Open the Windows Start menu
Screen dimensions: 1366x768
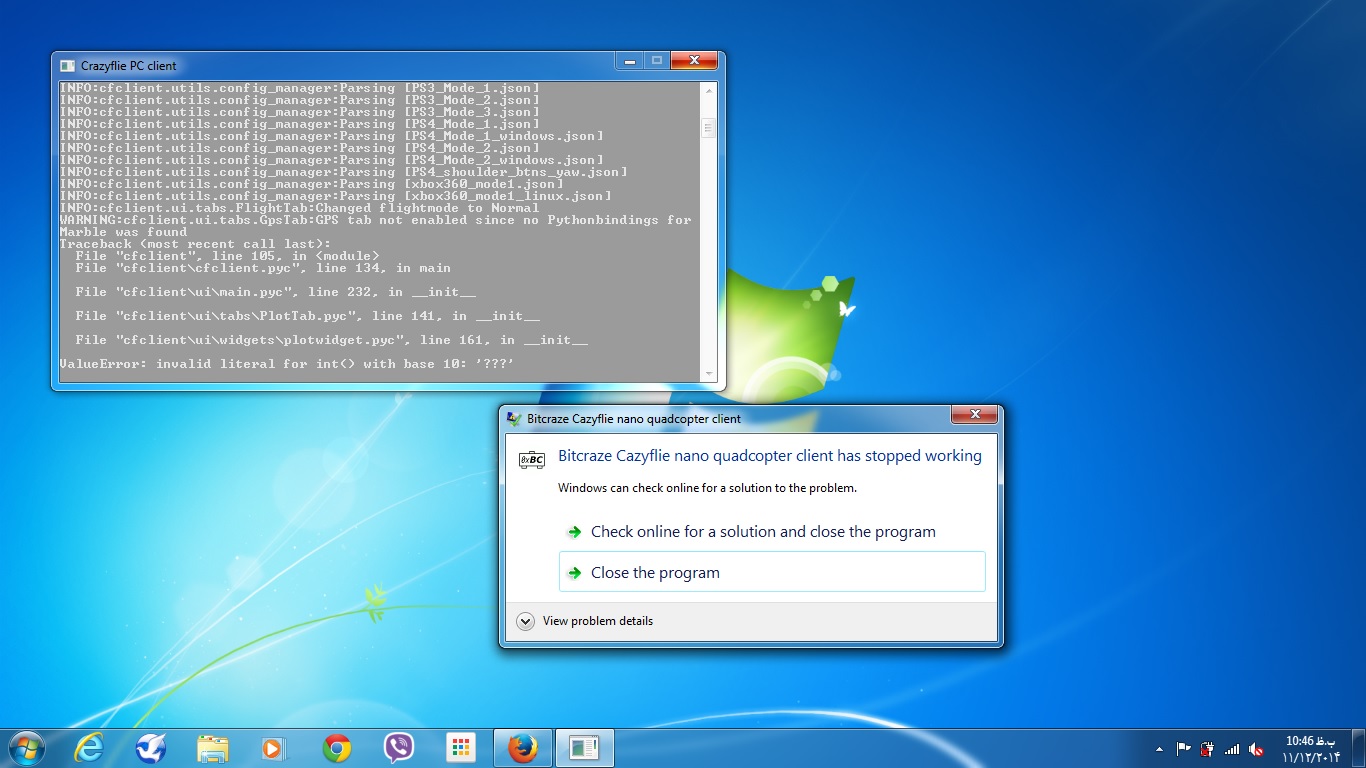[x=26, y=748]
